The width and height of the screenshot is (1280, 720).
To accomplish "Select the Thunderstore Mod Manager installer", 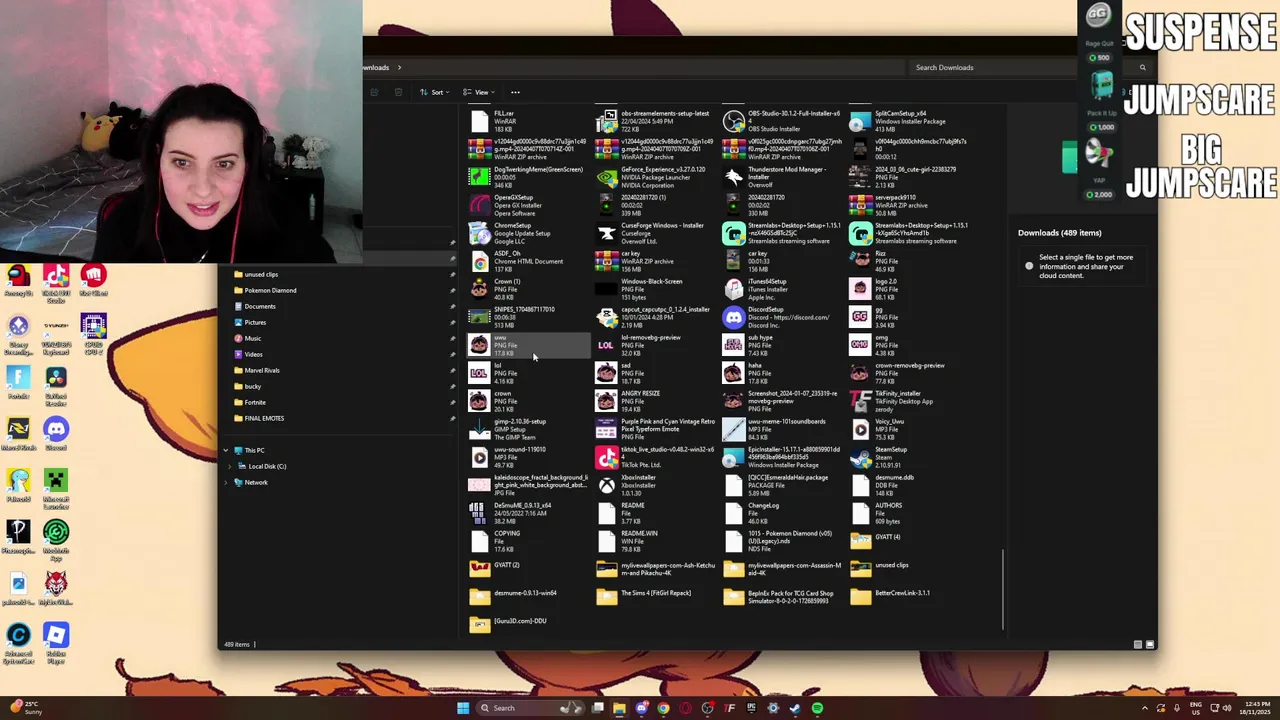I will (734, 178).
